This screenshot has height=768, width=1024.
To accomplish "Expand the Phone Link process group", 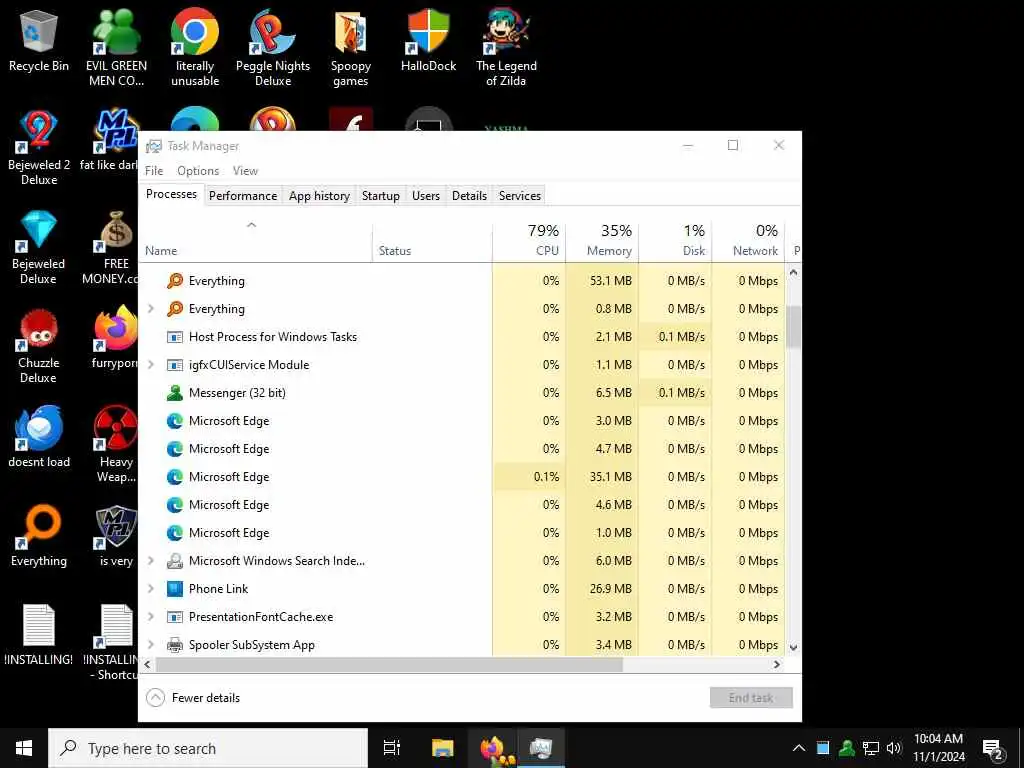I will pyautogui.click(x=151, y=588).
